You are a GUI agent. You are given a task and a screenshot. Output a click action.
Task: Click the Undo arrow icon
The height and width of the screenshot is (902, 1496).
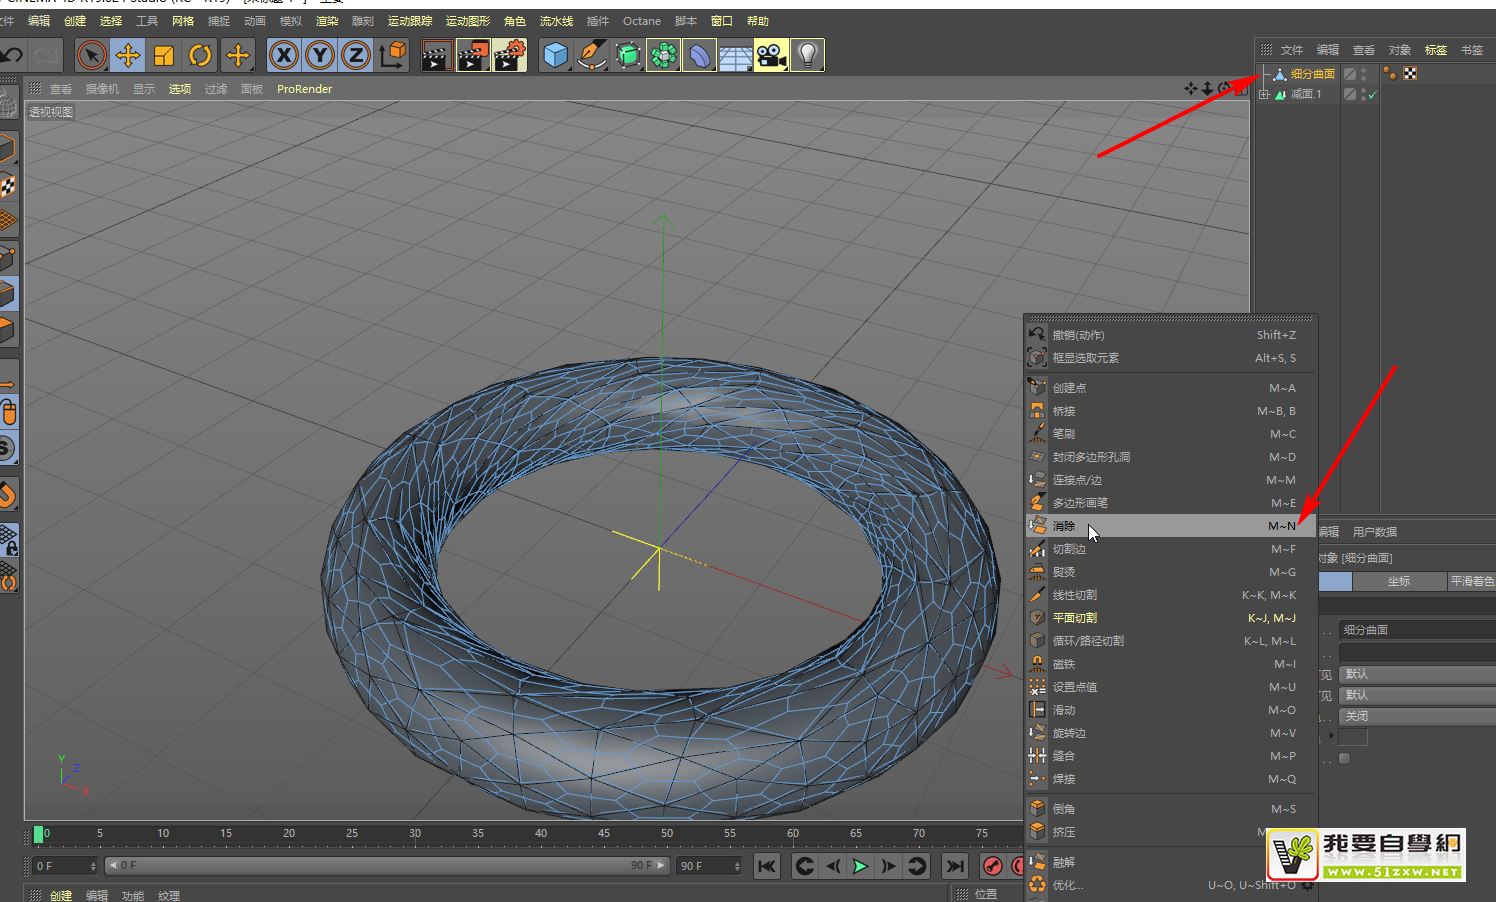tap(11, 55)
